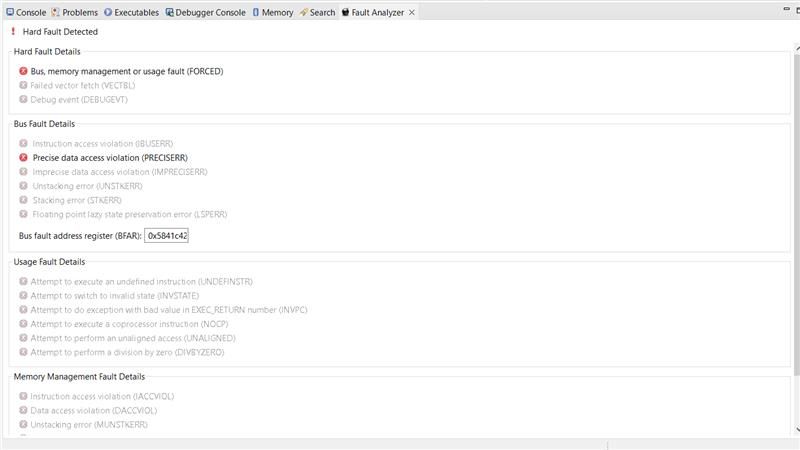
Task: Click 'Bus, memory management or usage fault (FORCED)'
Action: (x=127, y=71)
